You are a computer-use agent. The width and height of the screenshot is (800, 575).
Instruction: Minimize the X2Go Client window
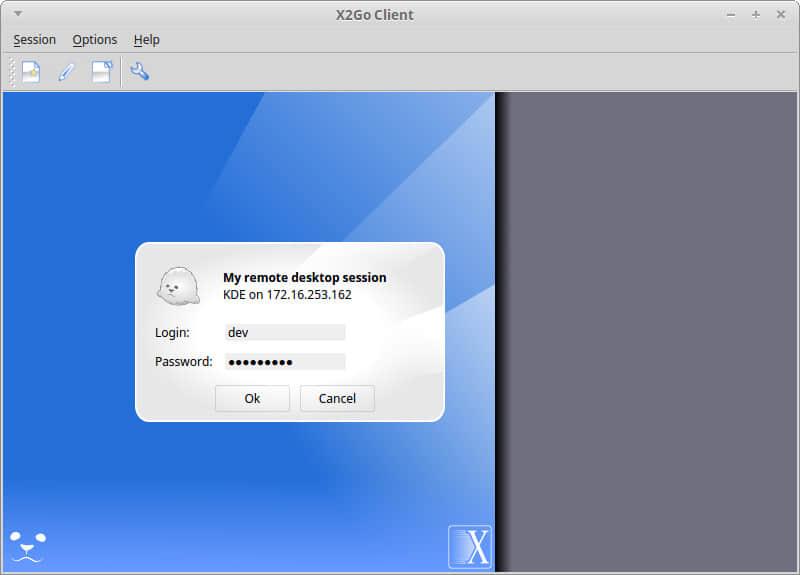tap(731, 15)
